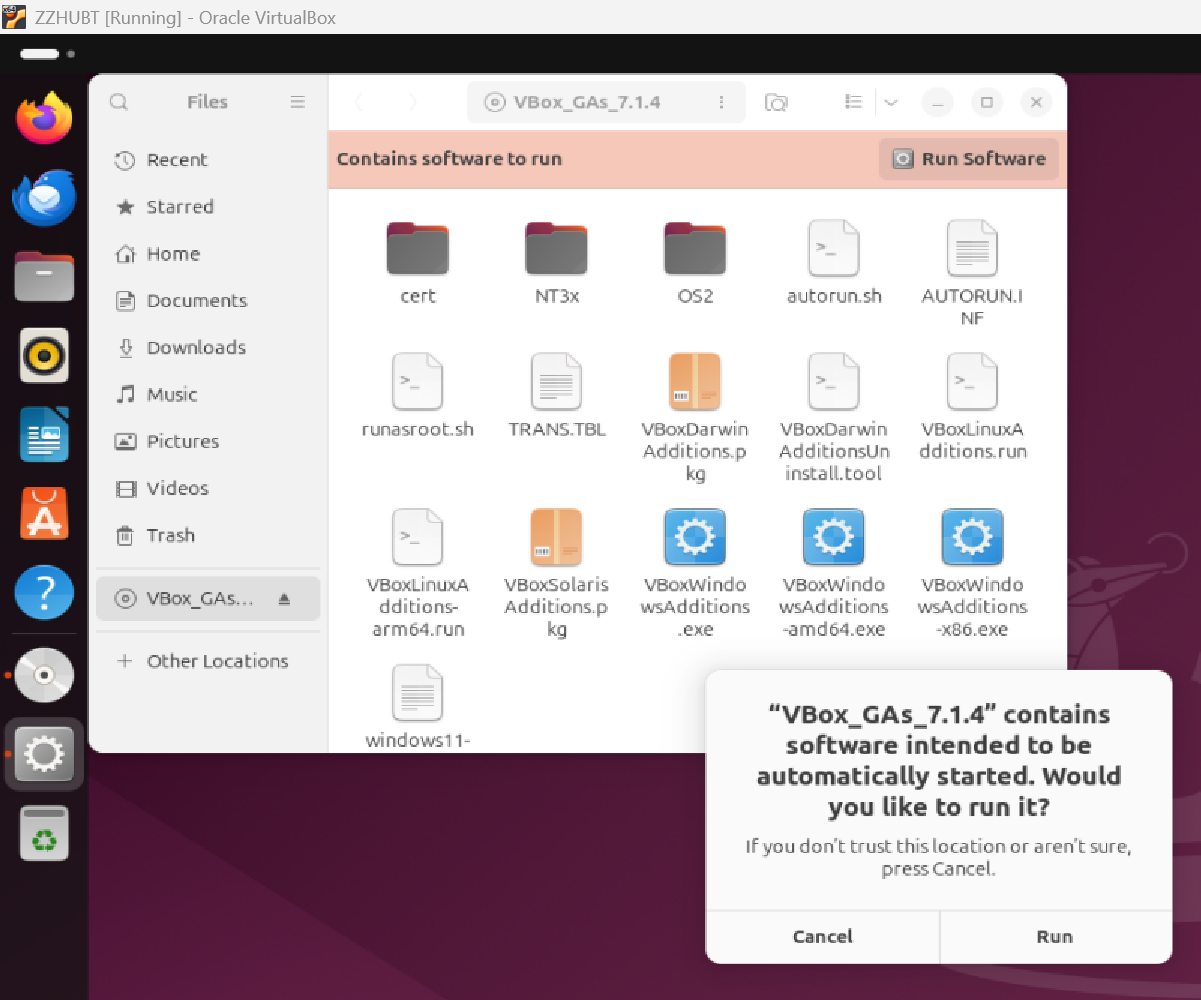This screenshot has width=1201, height=1000.
Task: Launch LibreOffice Writer from the dock
Action: (44, 434)
